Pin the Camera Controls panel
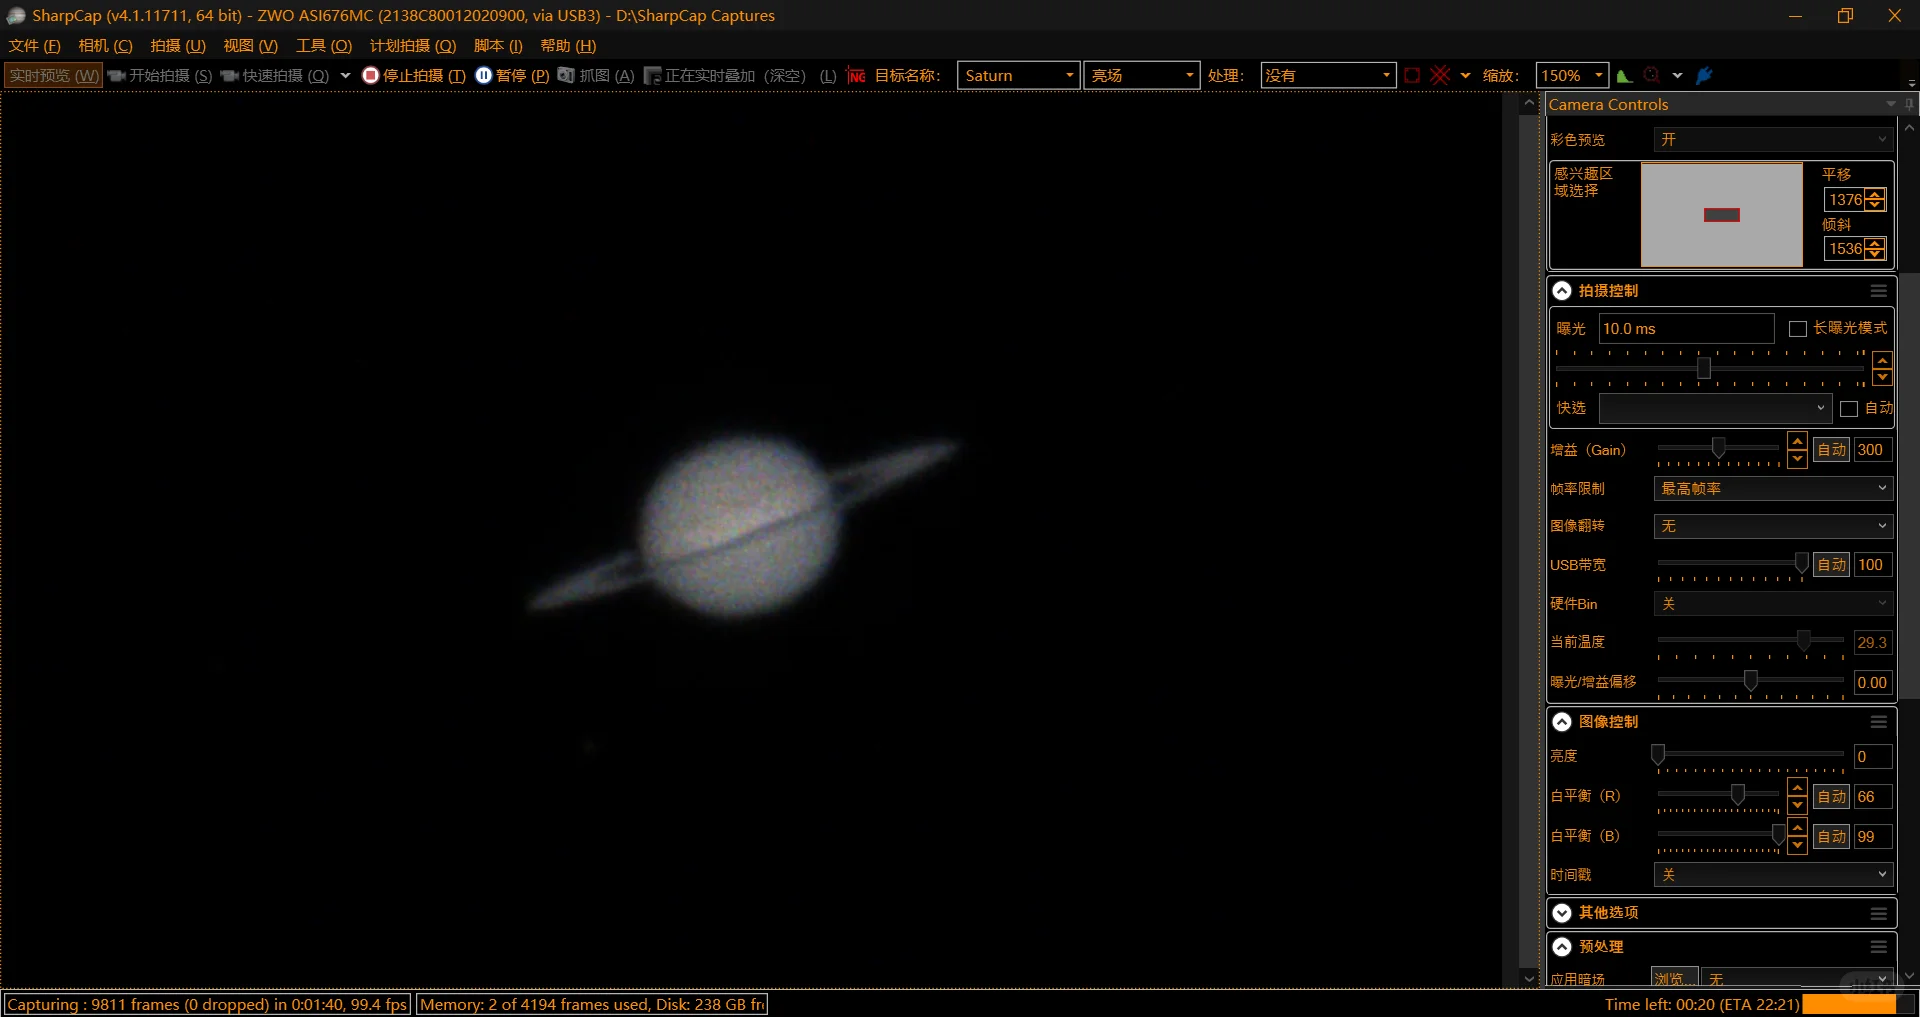The width and height of the screenshot is (1920, 1017). pos(1908,104)
